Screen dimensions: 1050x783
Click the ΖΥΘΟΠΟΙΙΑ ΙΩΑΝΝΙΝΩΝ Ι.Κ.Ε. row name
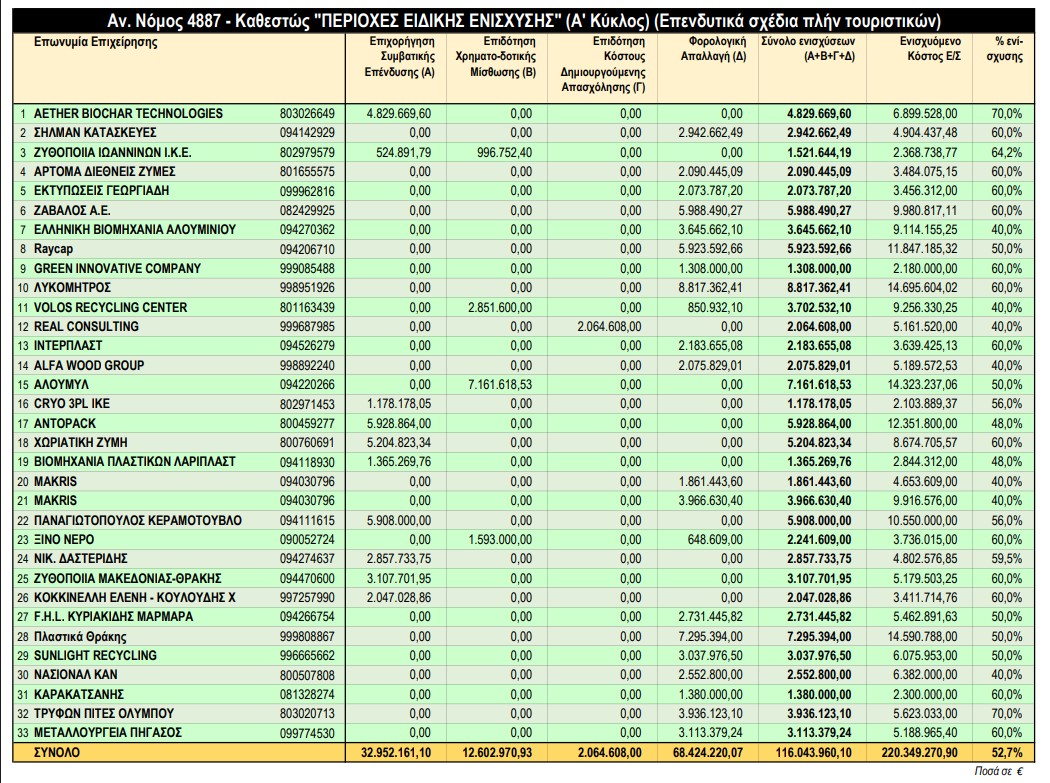point(112,152)
